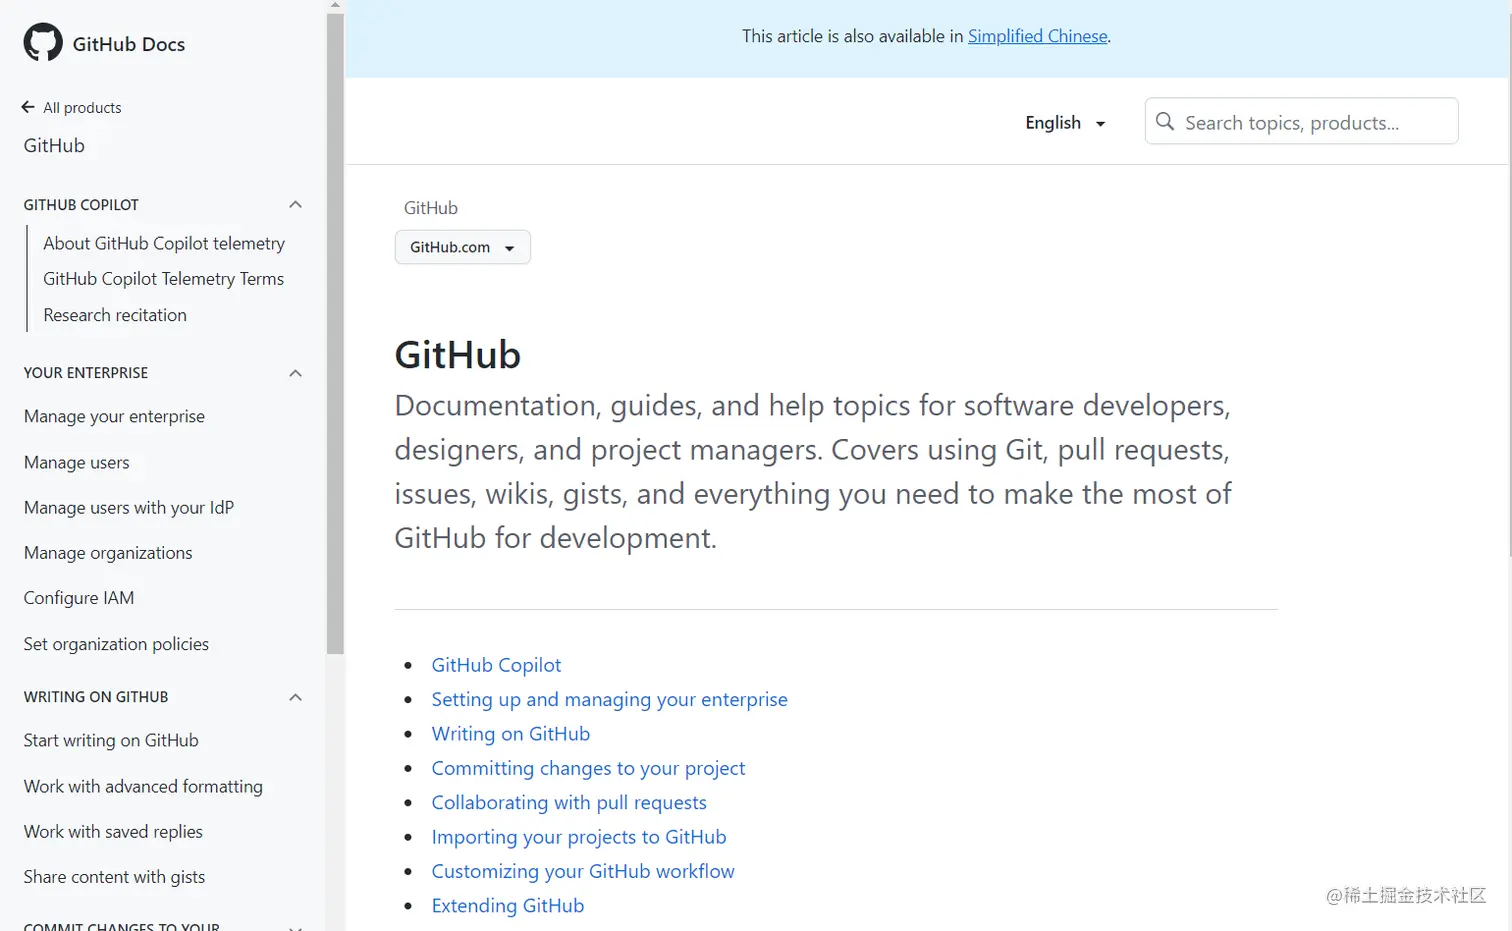Click the invertocat octocat icon in the header

[41, 42]
